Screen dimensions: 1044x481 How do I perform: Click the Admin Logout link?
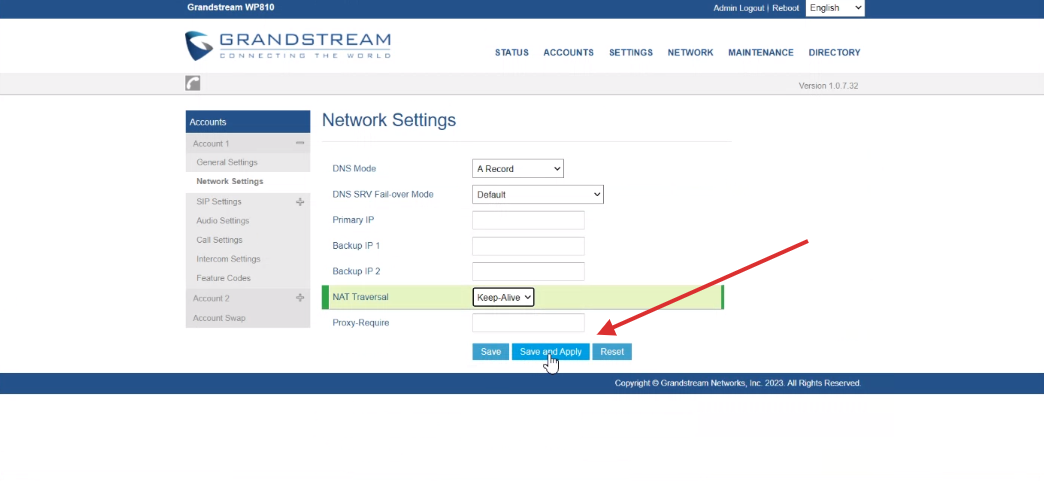739,8
